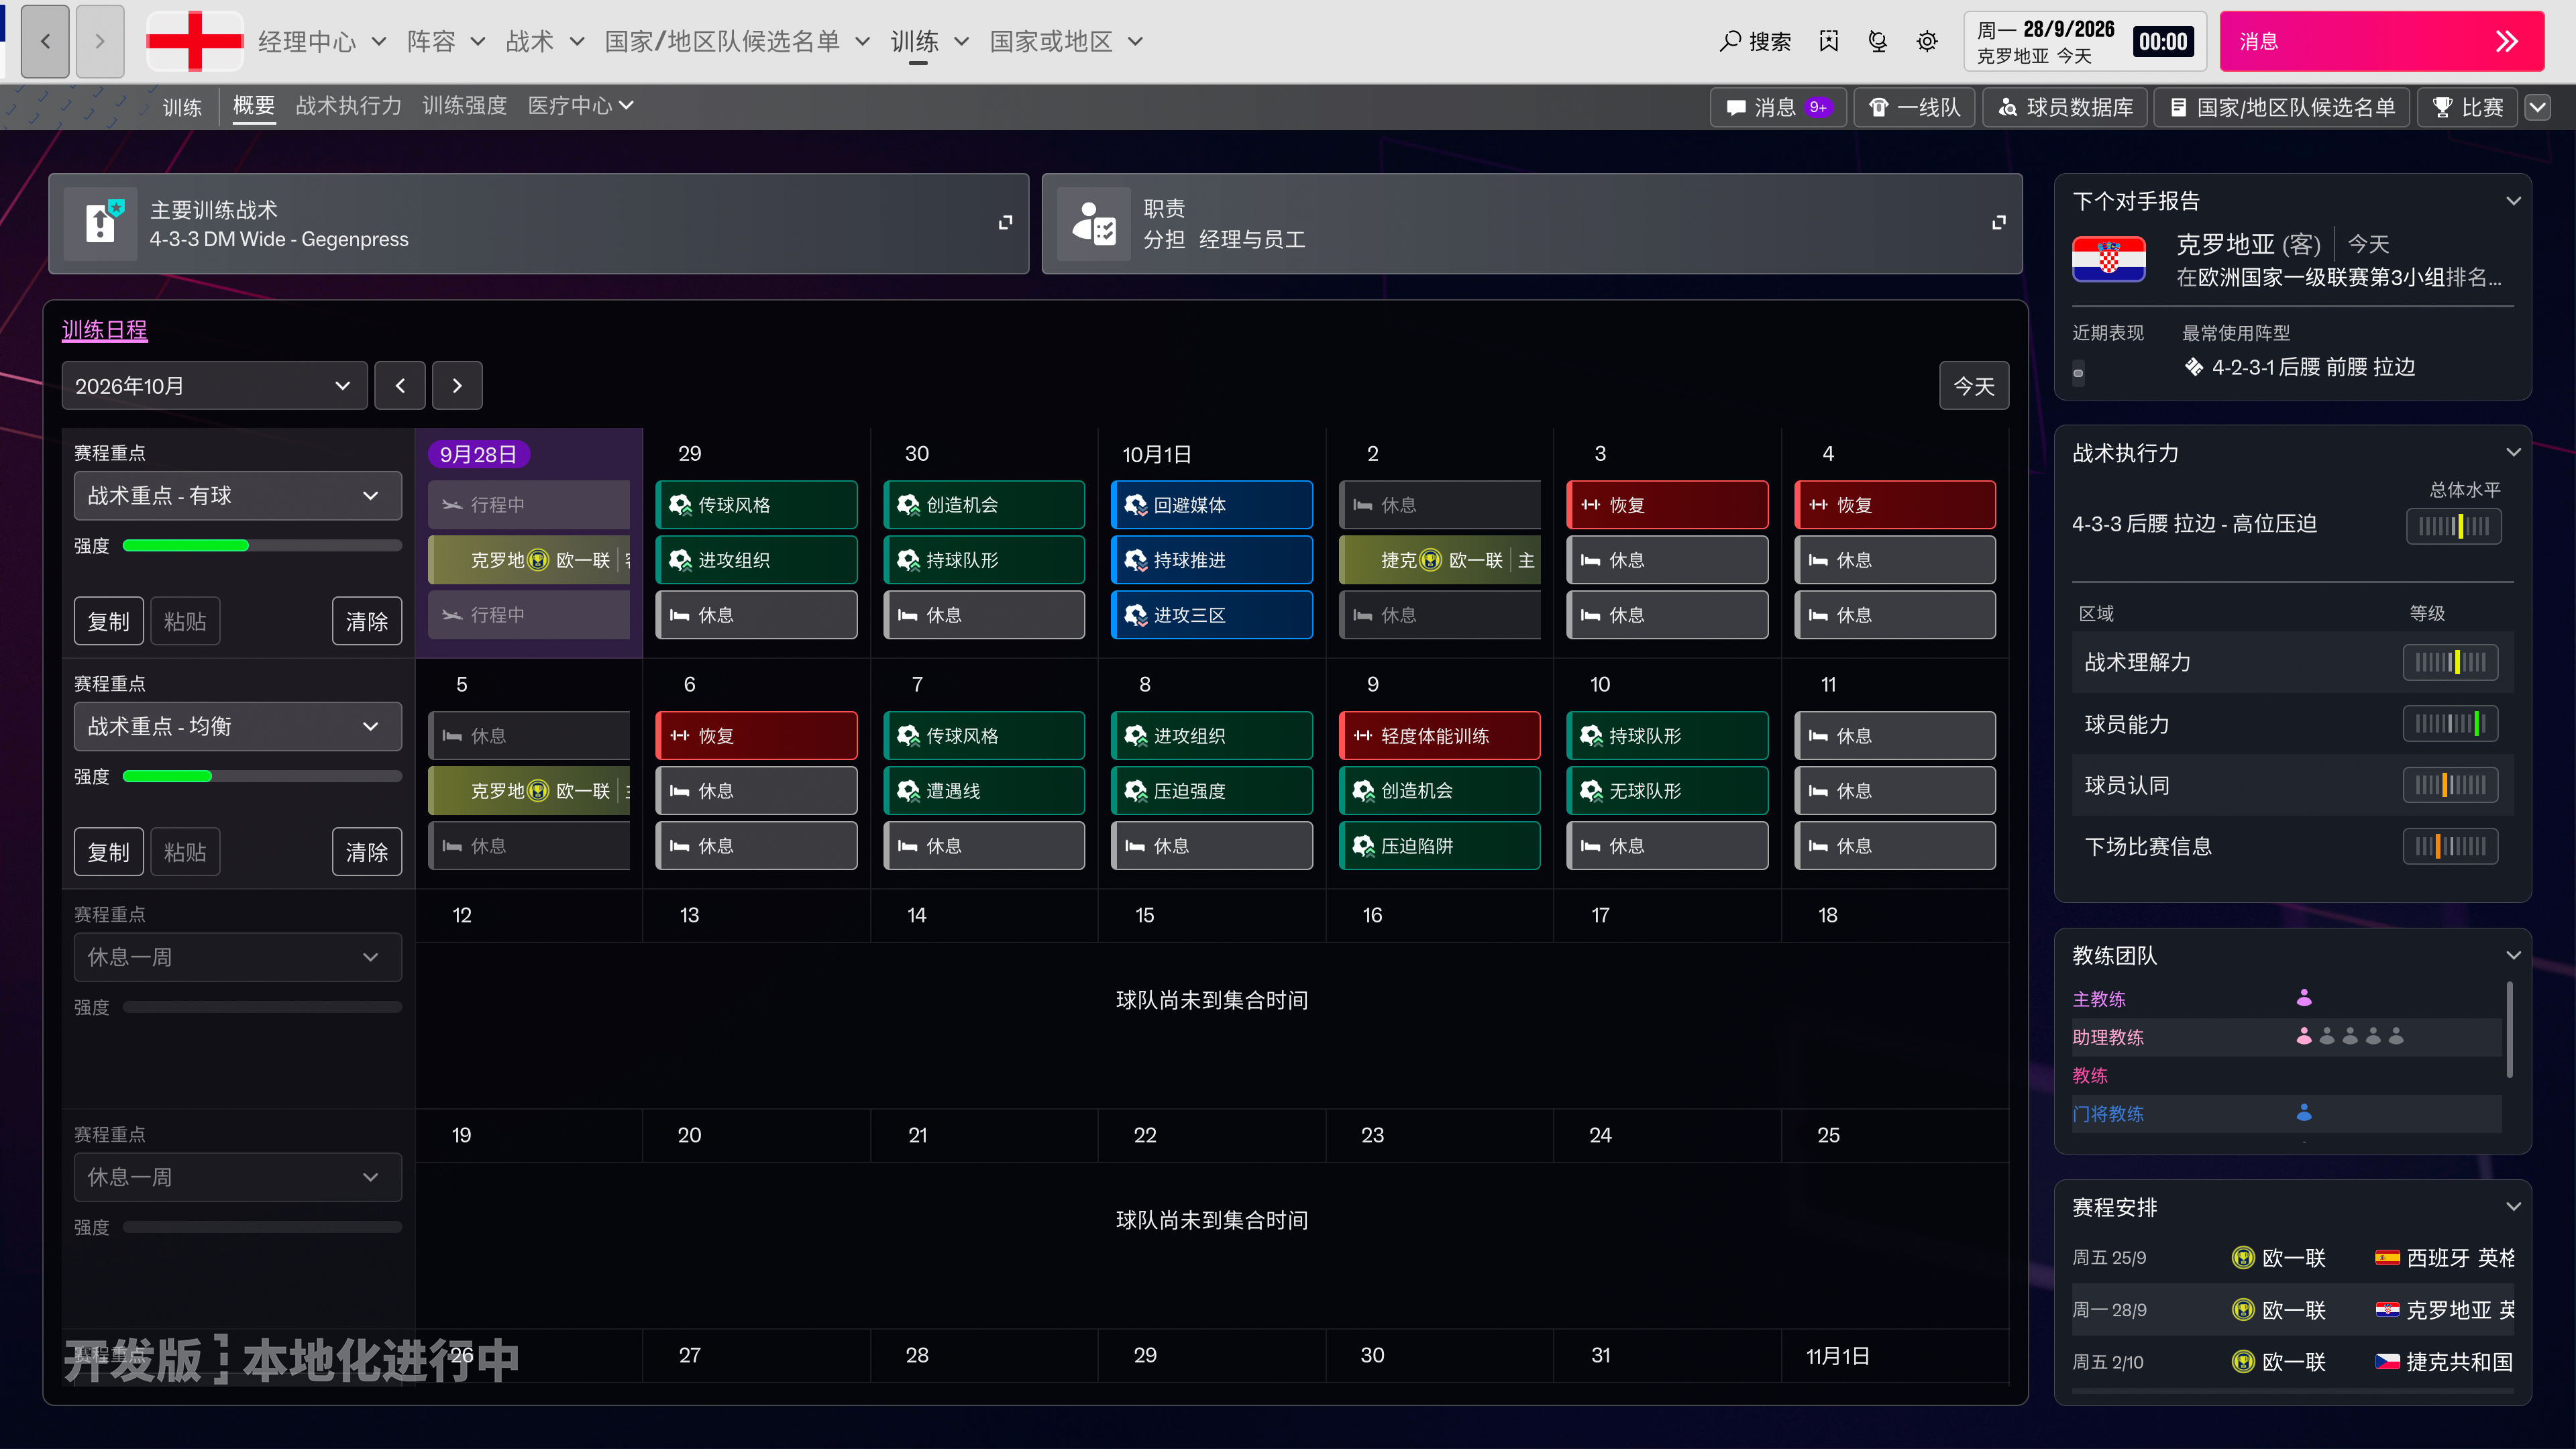Click the forward navigation arrow
The height and width of the screenshot is (1449, 2576).
[x=100, y=41]
